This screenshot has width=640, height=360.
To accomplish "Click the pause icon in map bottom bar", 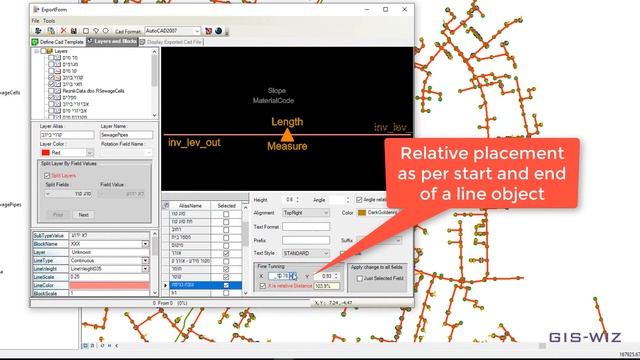I will tap(109, 346).
